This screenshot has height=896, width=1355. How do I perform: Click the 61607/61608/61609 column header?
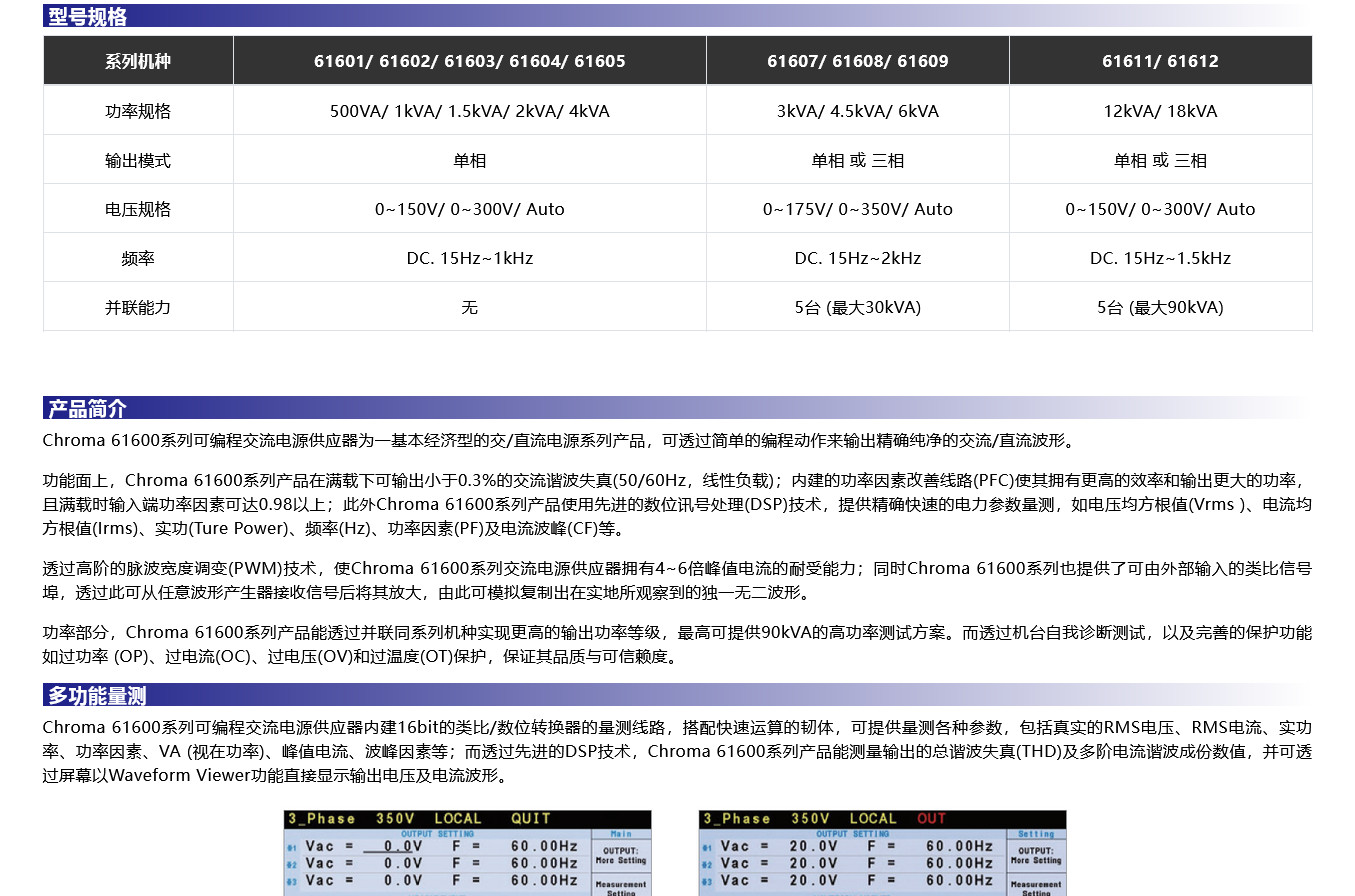pos(857,61)
